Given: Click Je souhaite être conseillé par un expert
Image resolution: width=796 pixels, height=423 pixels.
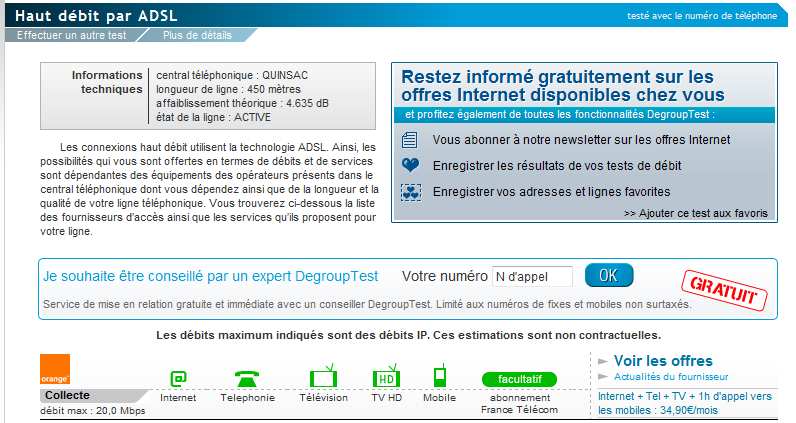Looking at the screenshot, I should coord(211,276).
